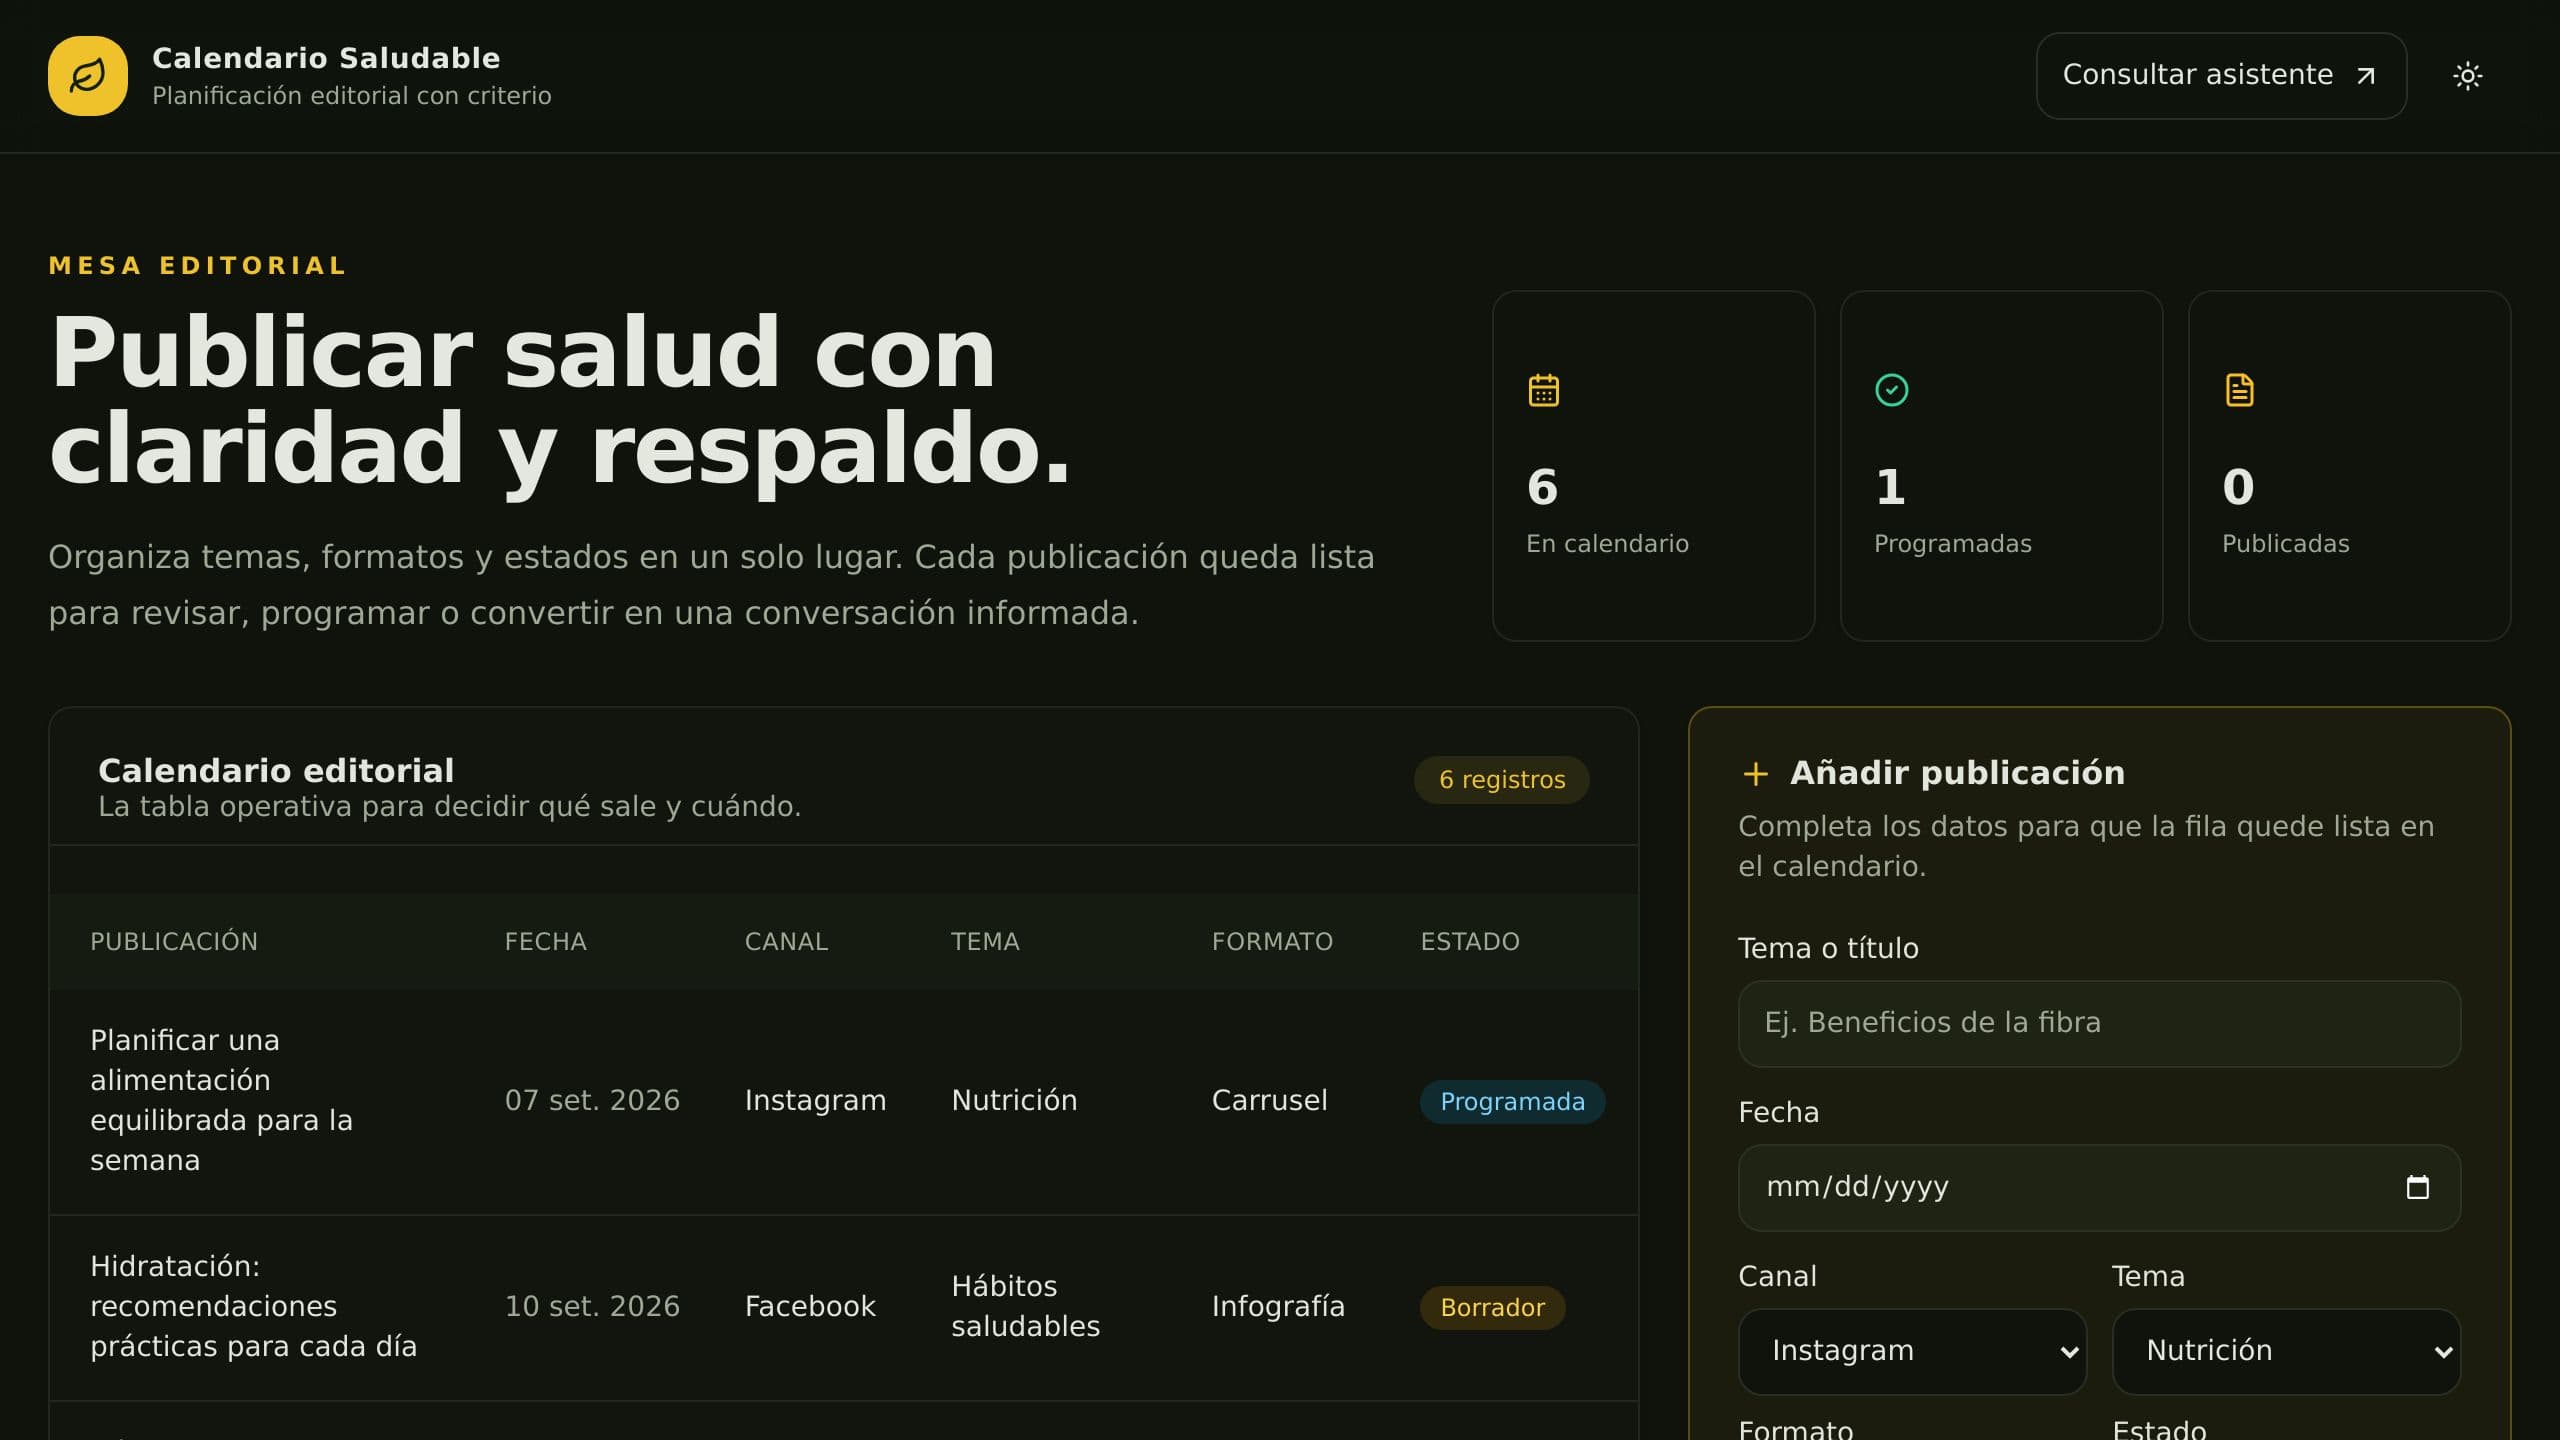The image size is (2560, 1440).
Task: Click the 'Añadir publicación' form heading
Action: click(x=1957, y=773)
